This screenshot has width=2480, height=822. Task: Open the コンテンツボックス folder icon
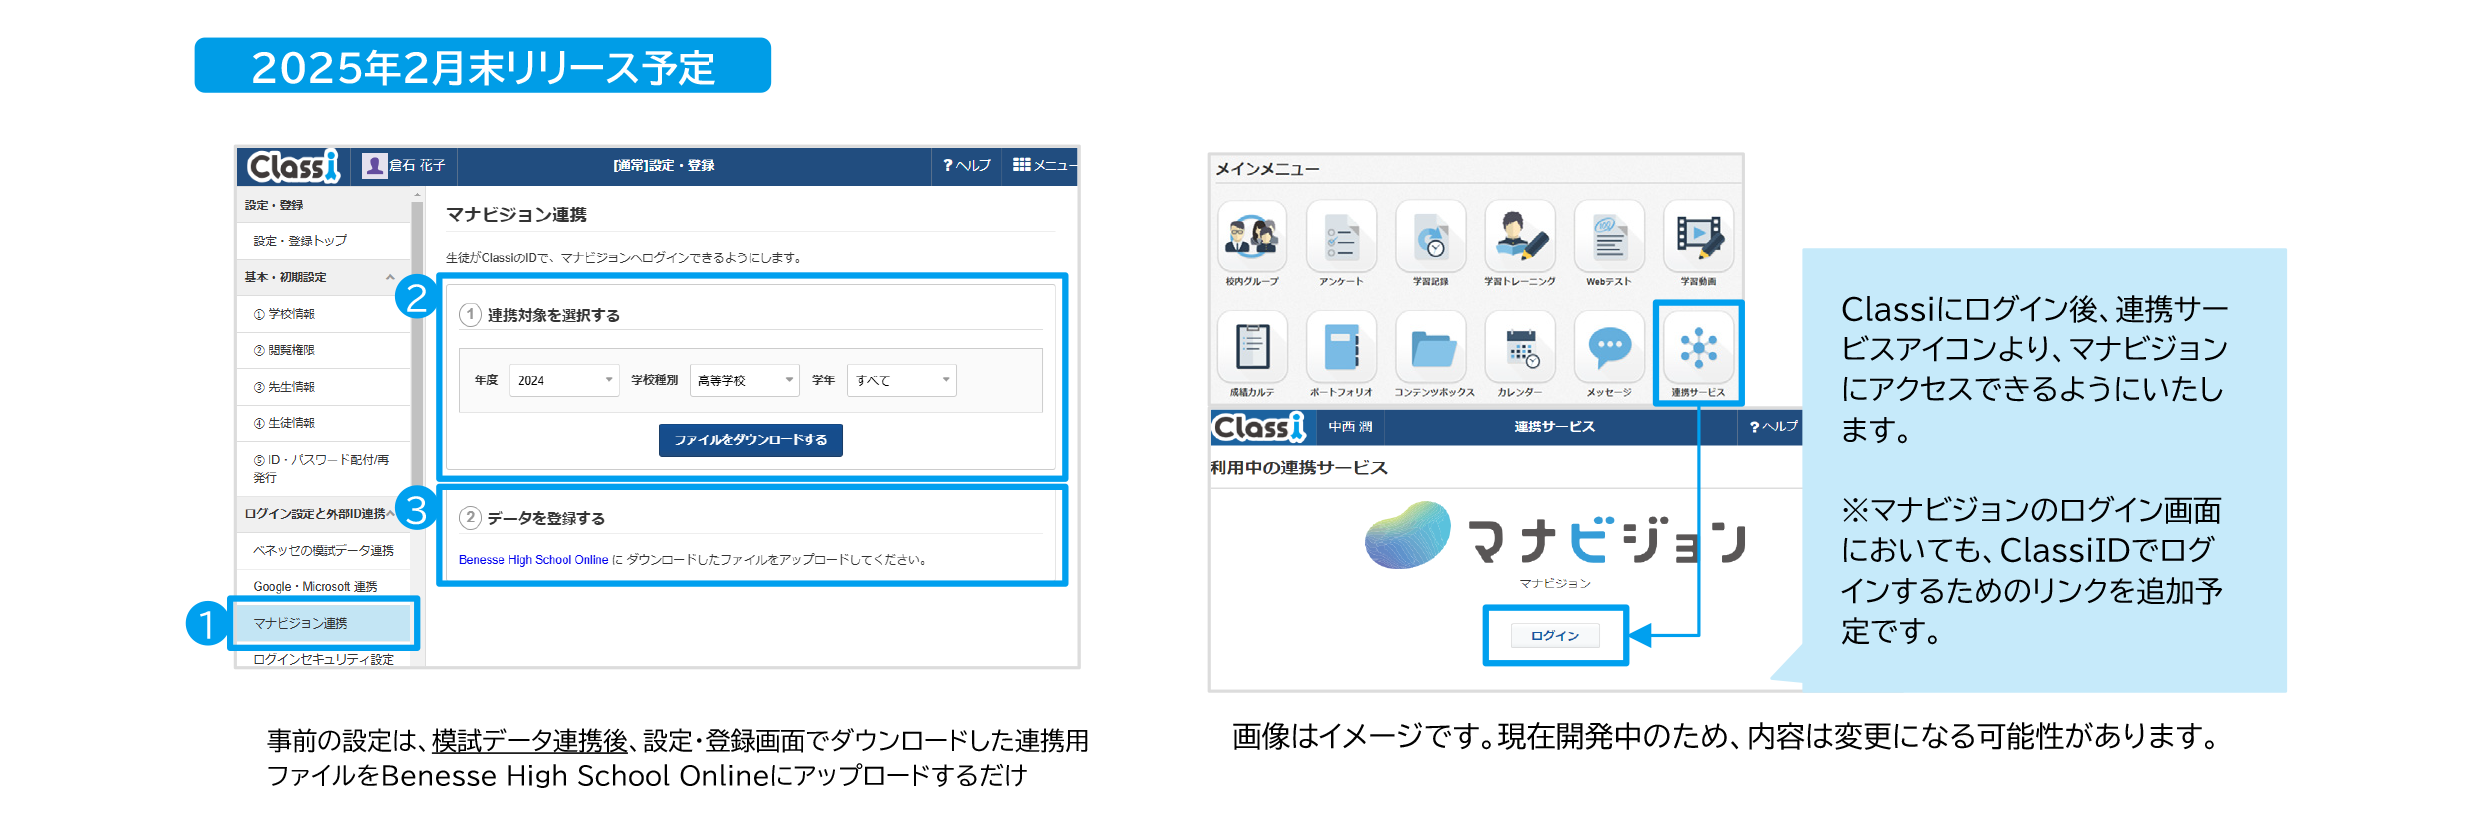click(1430, 347)
